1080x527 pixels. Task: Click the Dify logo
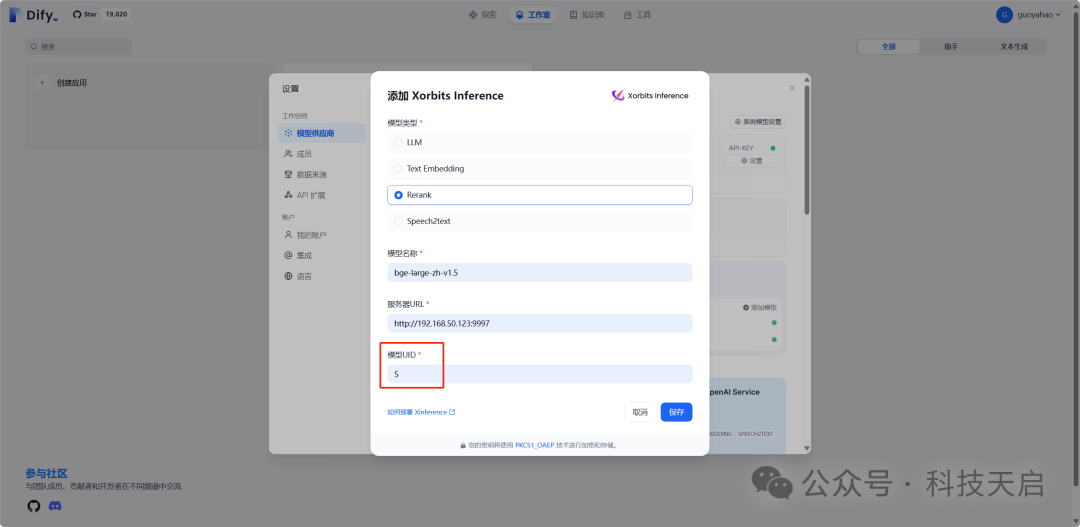point(33,14)
